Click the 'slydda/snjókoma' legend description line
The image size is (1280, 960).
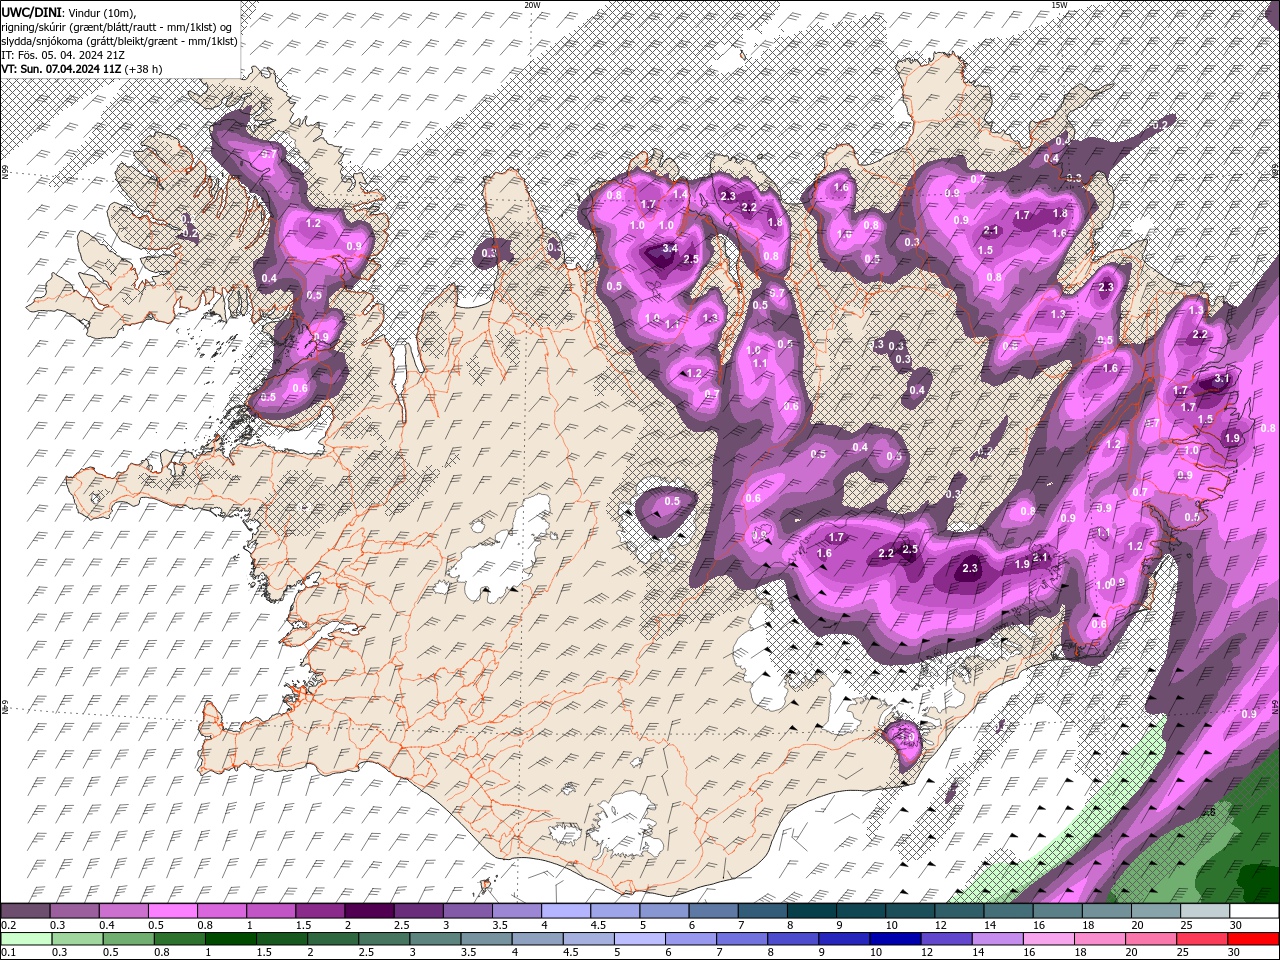[120, 41]
